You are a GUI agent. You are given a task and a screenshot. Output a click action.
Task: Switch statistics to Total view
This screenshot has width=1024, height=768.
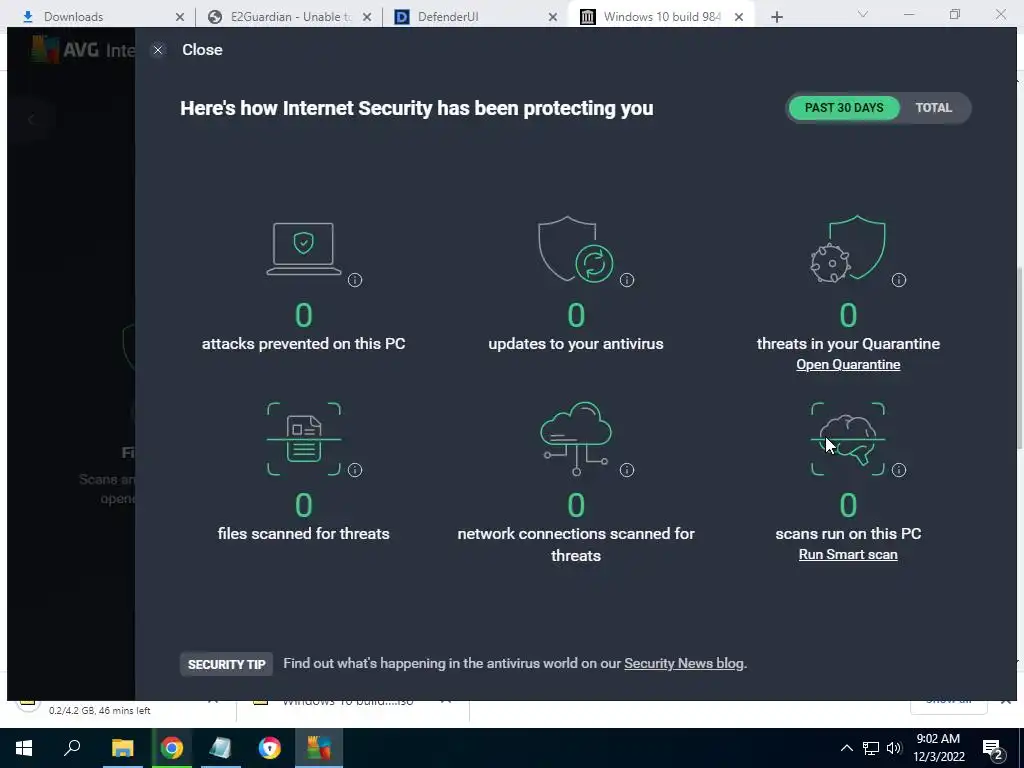[933, 108]
